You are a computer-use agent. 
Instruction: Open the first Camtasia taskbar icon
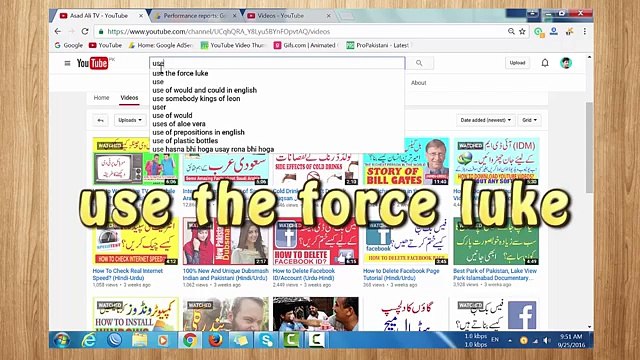click(x=291, y=340)
